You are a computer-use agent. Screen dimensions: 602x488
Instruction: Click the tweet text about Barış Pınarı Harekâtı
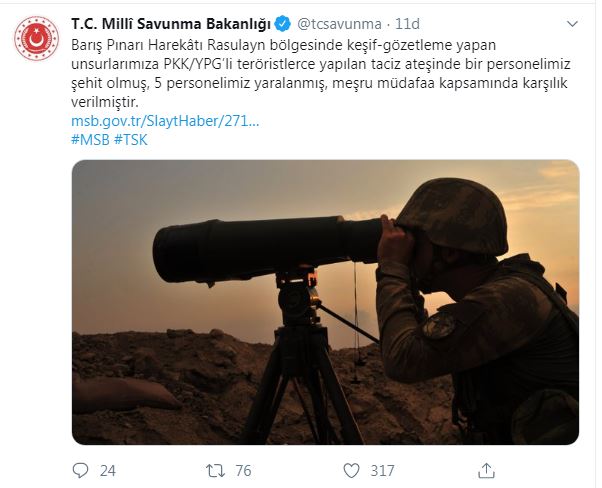[x=321, y=74]
